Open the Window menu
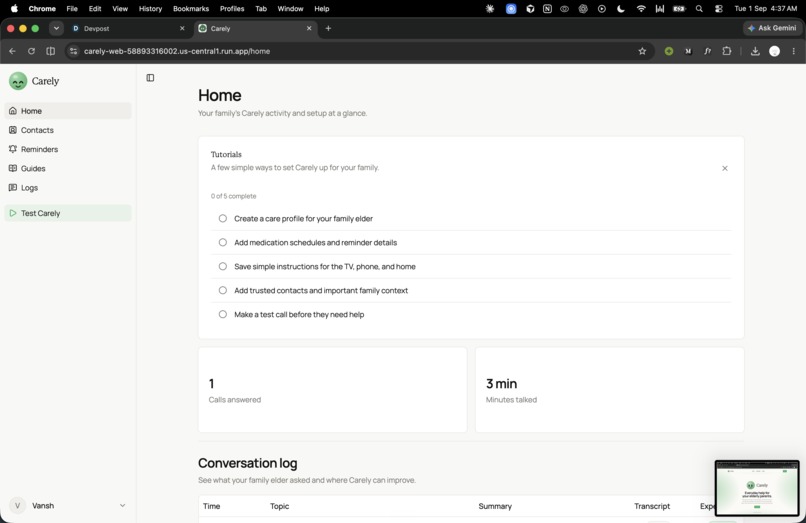Screen dimensions: 806x523 (290, 8)
